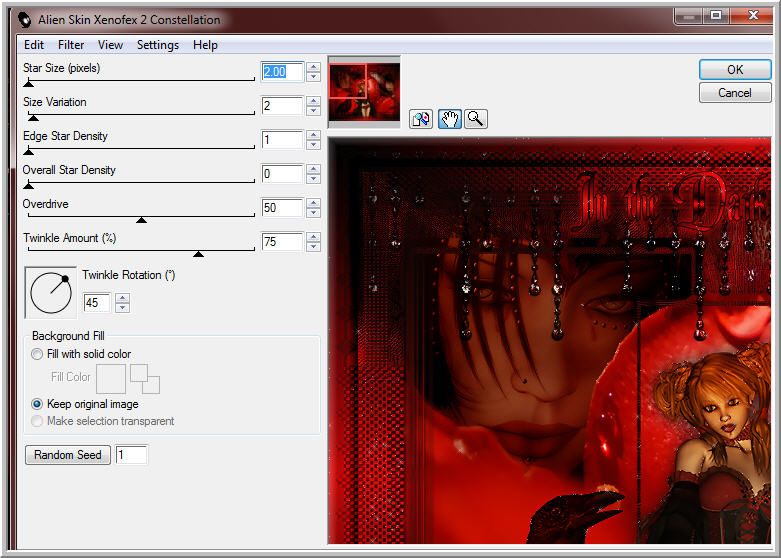Increase Size Variation with up arrow
781x558 pixels.
(x=313, y=101)
